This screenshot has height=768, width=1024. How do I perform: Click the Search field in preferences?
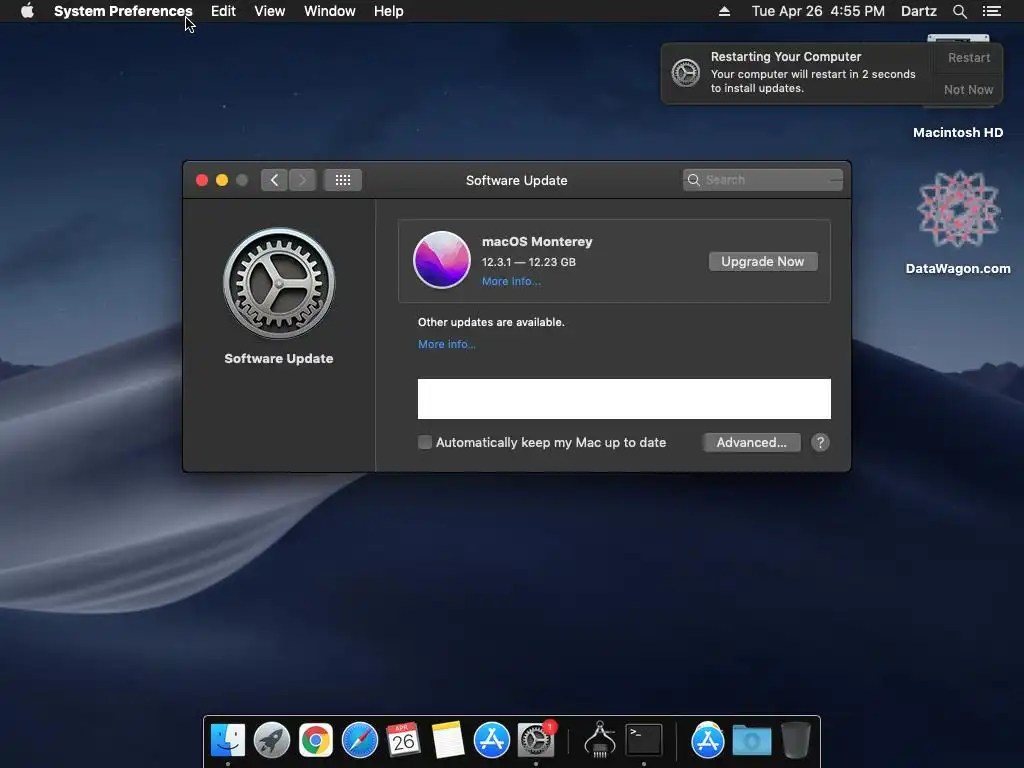click(x=763, y=180)
